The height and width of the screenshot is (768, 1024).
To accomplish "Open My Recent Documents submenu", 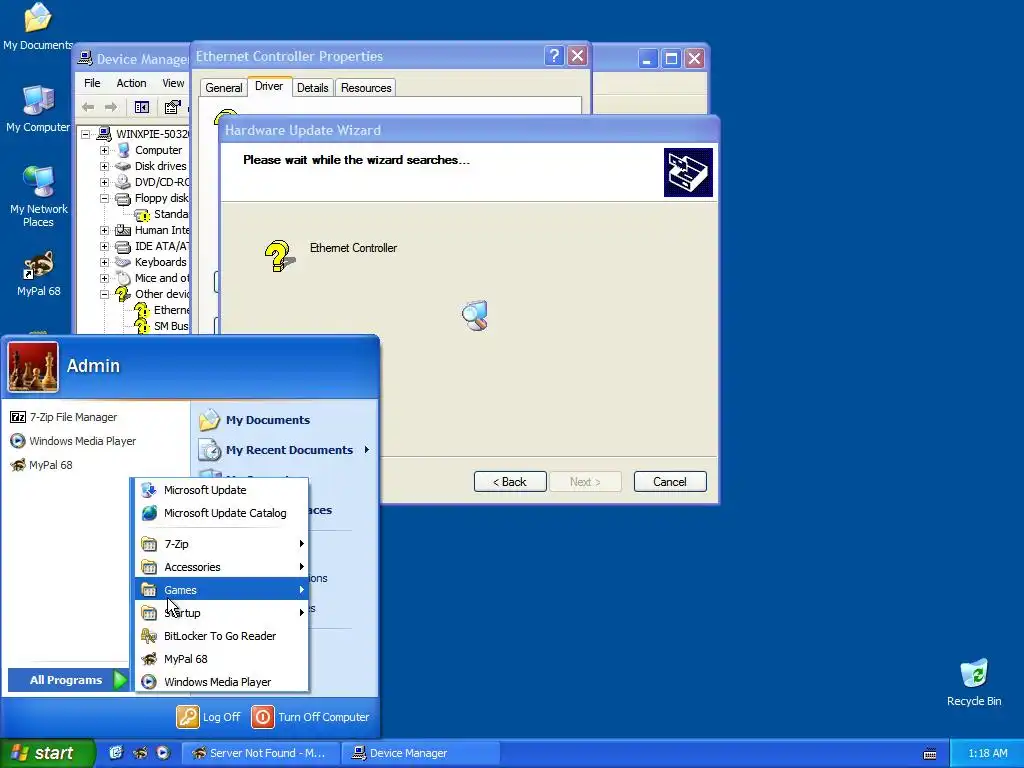I will tap(285, 450).
